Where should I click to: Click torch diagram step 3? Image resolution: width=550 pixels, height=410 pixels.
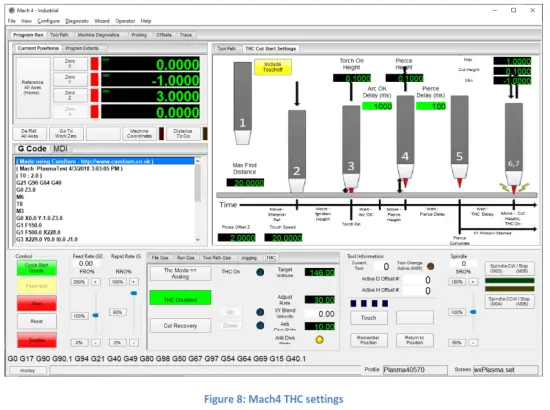point(351,149)
